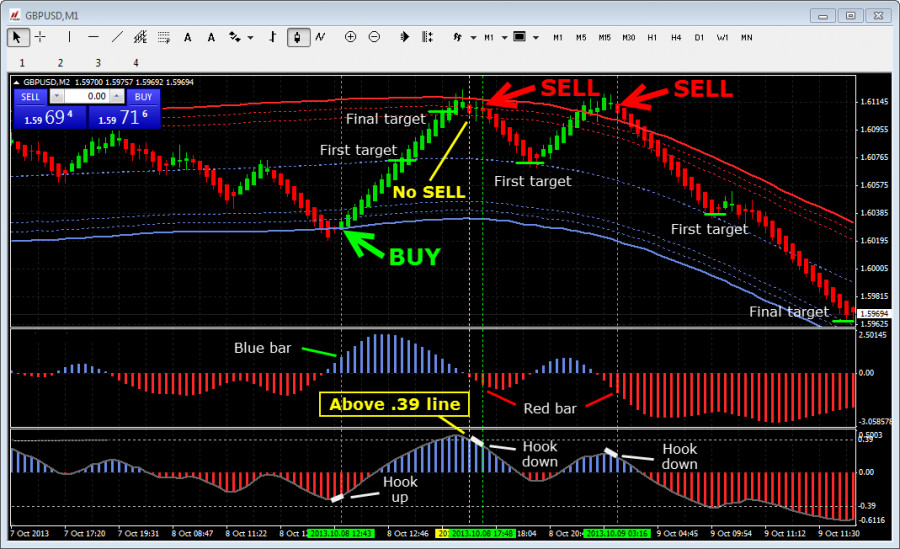Screen dimensions: 900x549
Task: Switch to M5 timeframe
Action: (581, 38)
